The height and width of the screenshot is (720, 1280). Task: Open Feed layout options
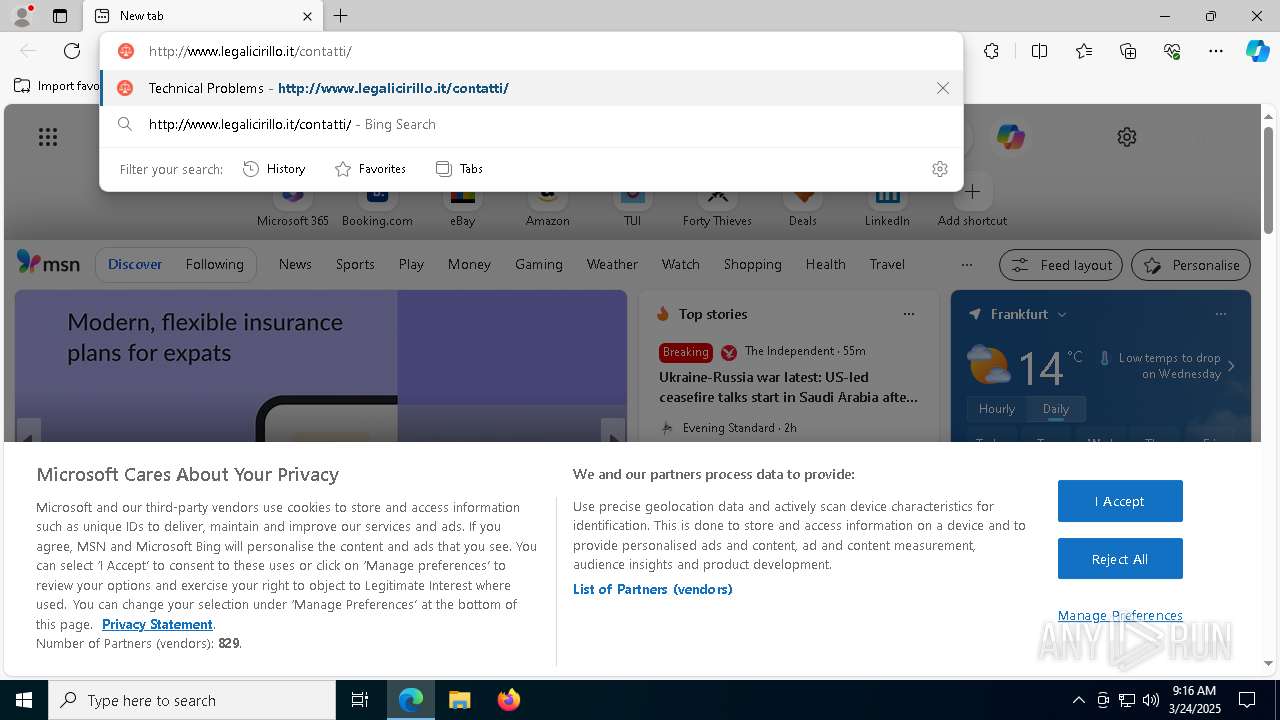pos(1061,265)
